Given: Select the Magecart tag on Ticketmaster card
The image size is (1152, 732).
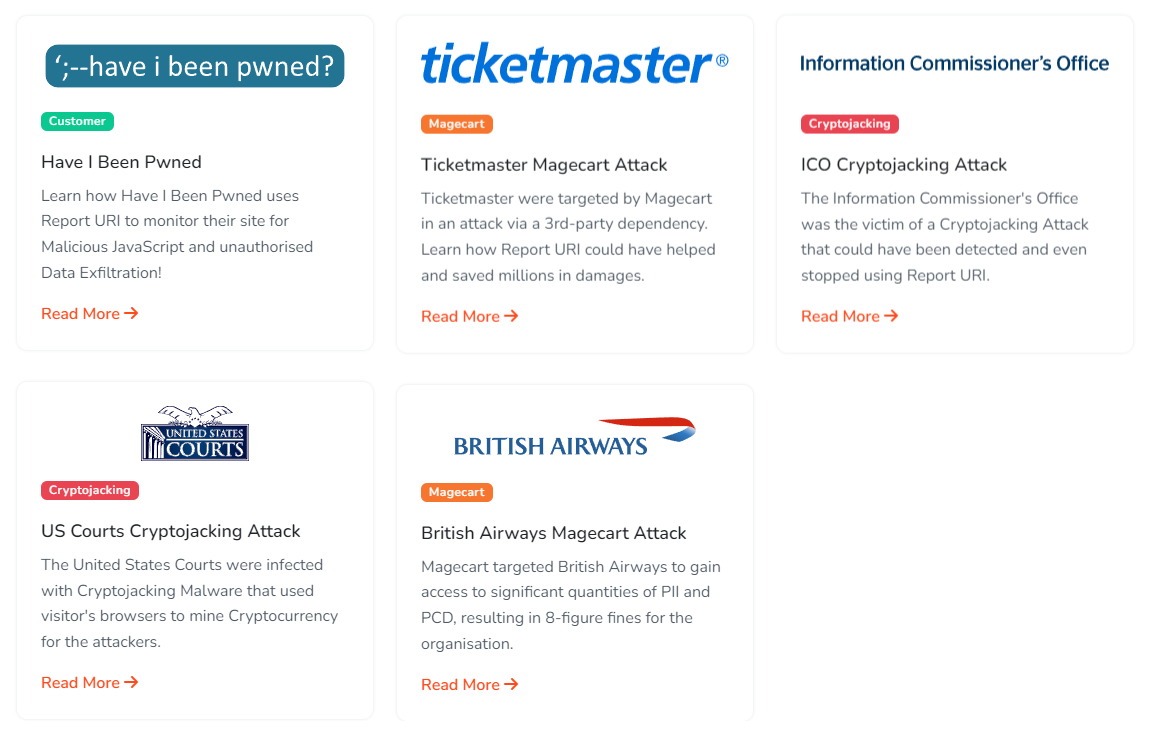Looking at the screenshot, I should [x=457, y=124].
